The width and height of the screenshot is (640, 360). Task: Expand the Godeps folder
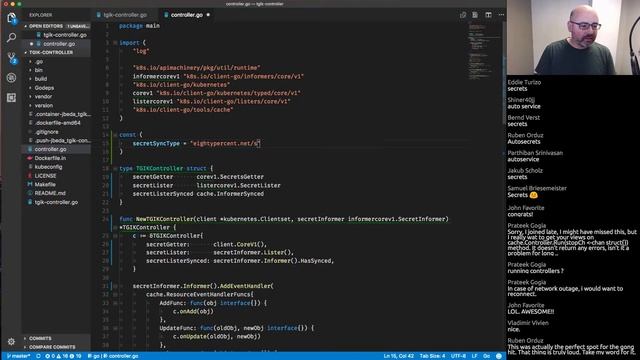pyautogui.click(x=57, y=88)
